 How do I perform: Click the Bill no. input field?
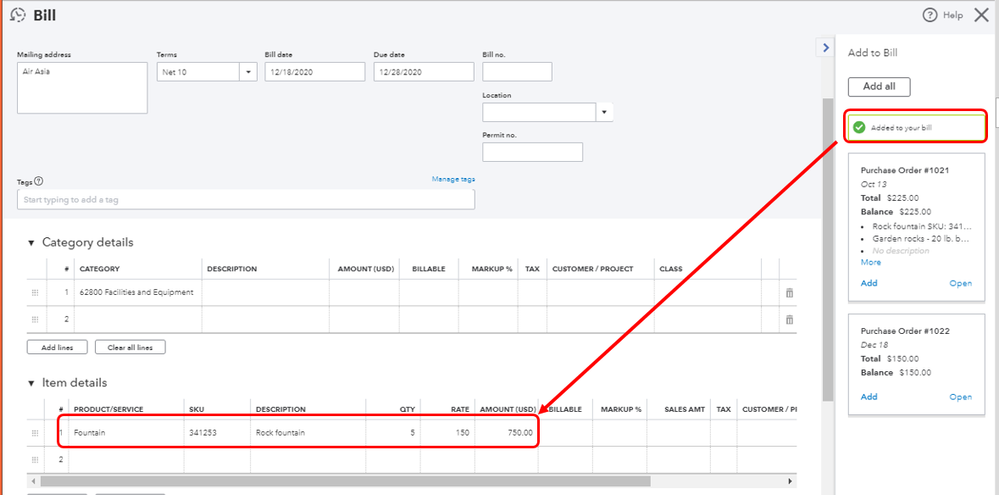(517, 72)
